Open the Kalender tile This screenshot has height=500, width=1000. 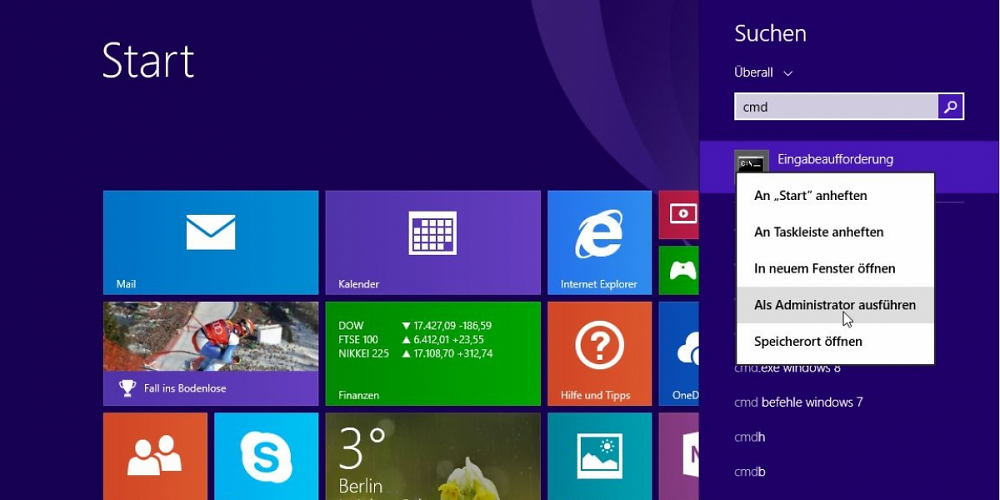pos(433,242)
